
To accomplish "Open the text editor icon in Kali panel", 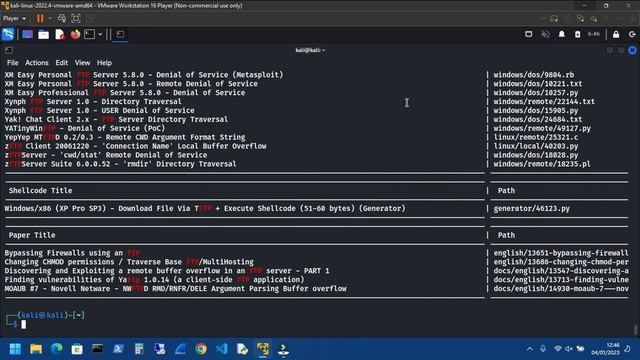I will coord(60,35).
